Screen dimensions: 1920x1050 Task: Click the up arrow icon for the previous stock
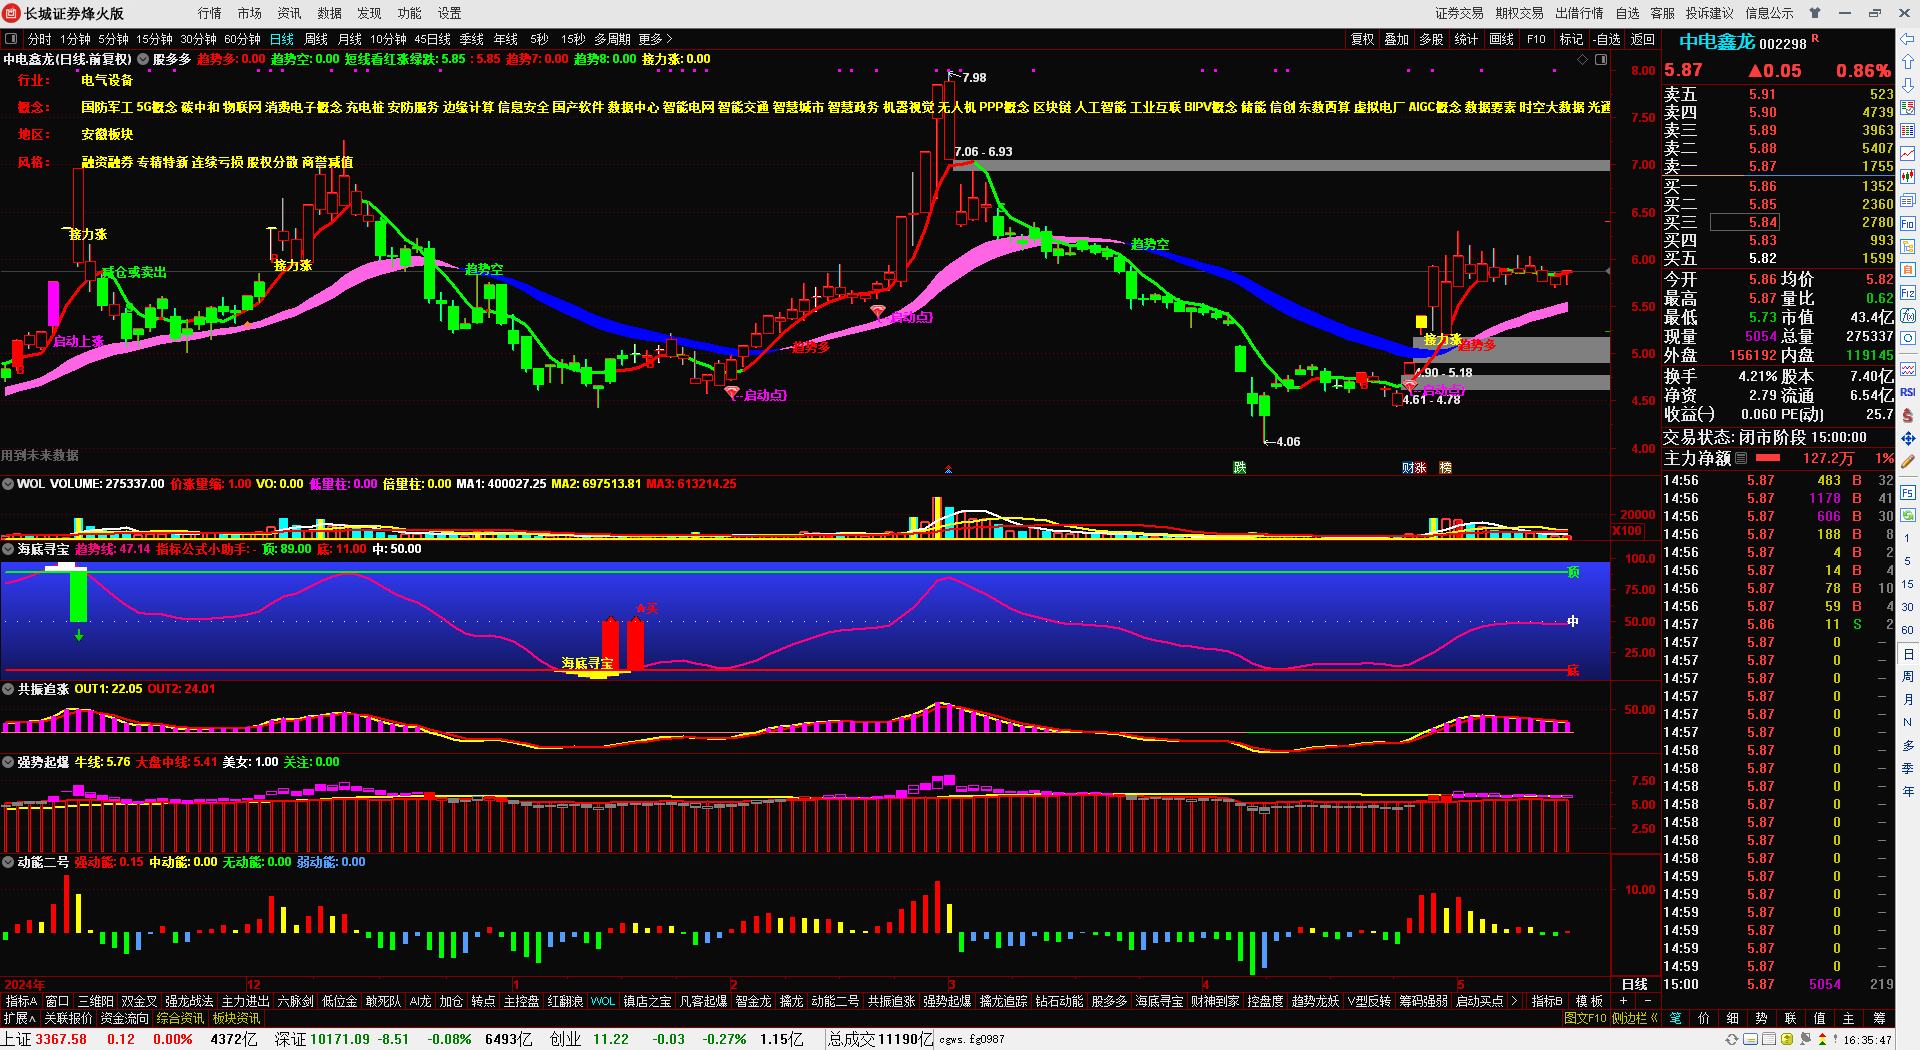pyautogui.click(x=1908, y=62)
